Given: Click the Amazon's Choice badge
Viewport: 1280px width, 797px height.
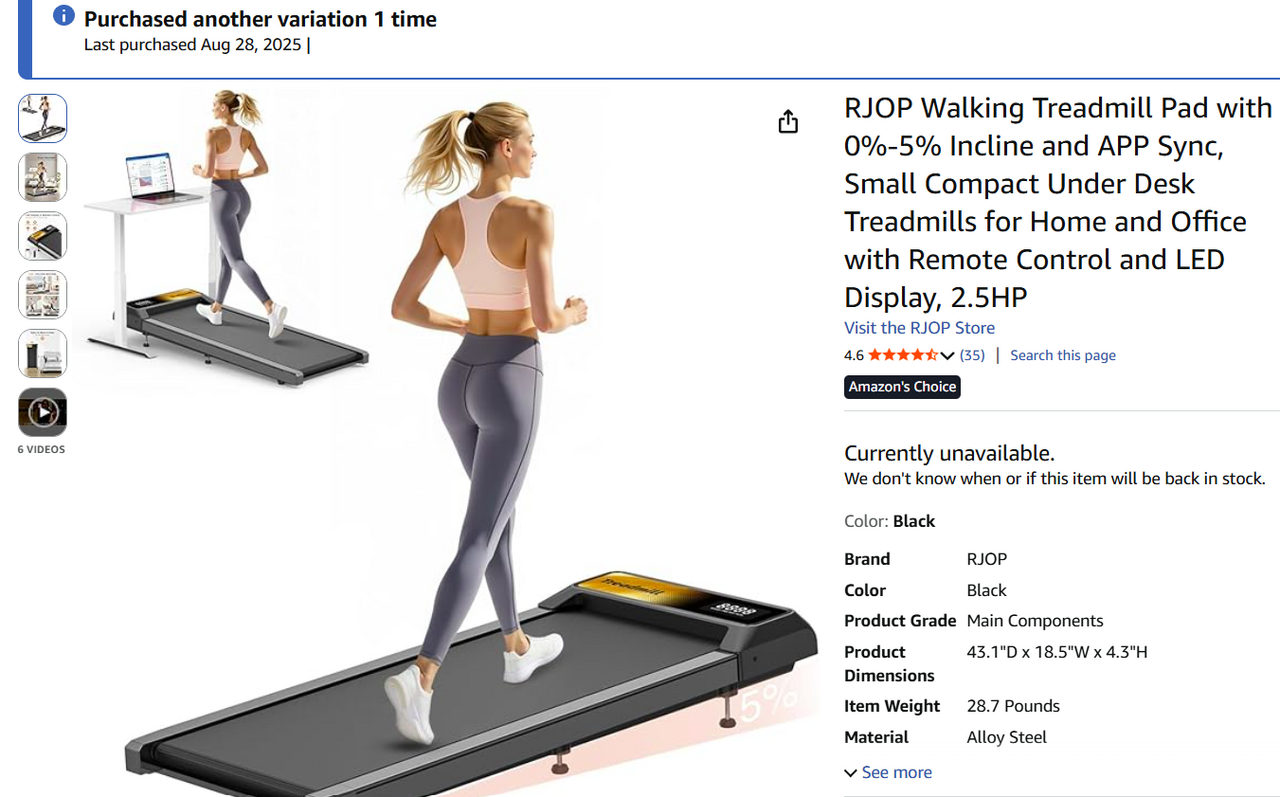Looking at the screenshot, I should (x=902, y=387).
